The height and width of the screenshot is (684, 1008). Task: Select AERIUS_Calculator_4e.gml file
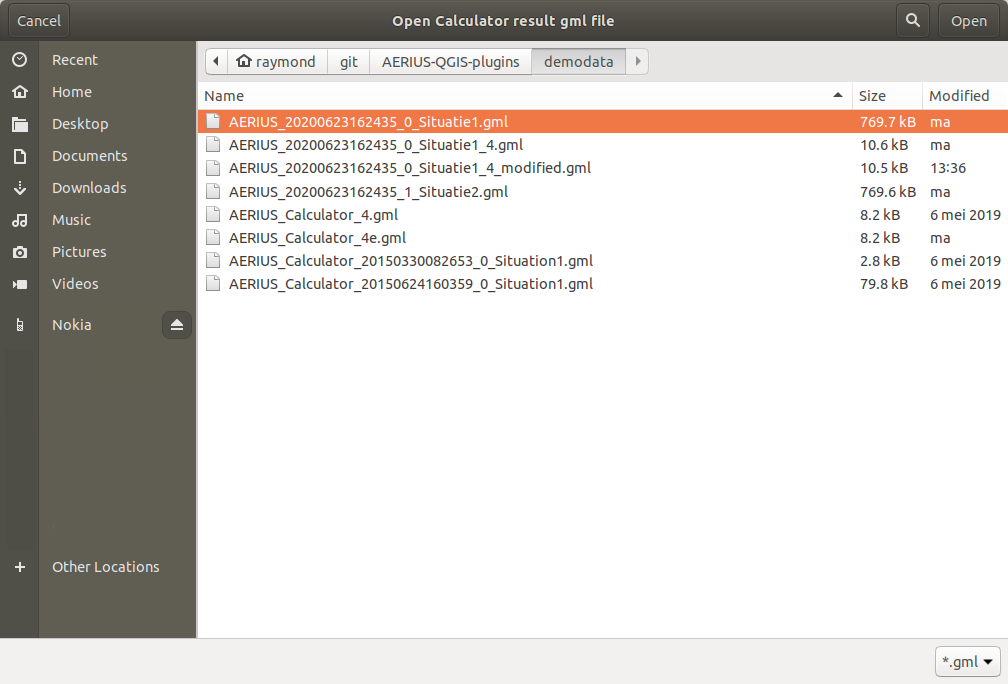[x=317, y=238]
